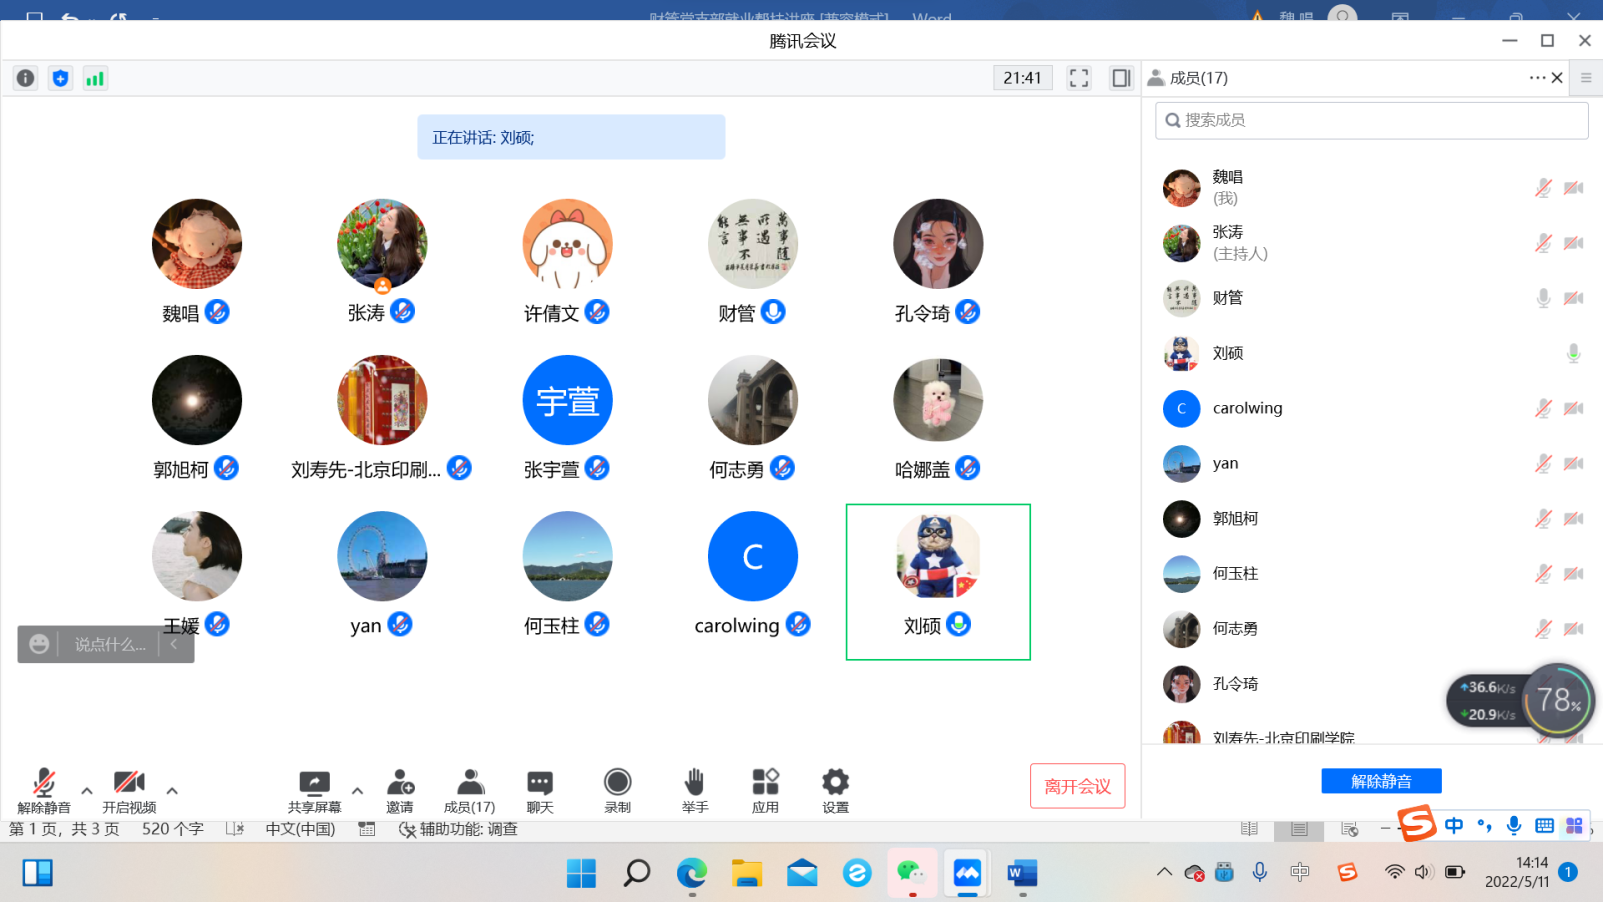The image size is (1604, 902).
Task: Open the network speed floating widget
Action: coord(1519,700)
